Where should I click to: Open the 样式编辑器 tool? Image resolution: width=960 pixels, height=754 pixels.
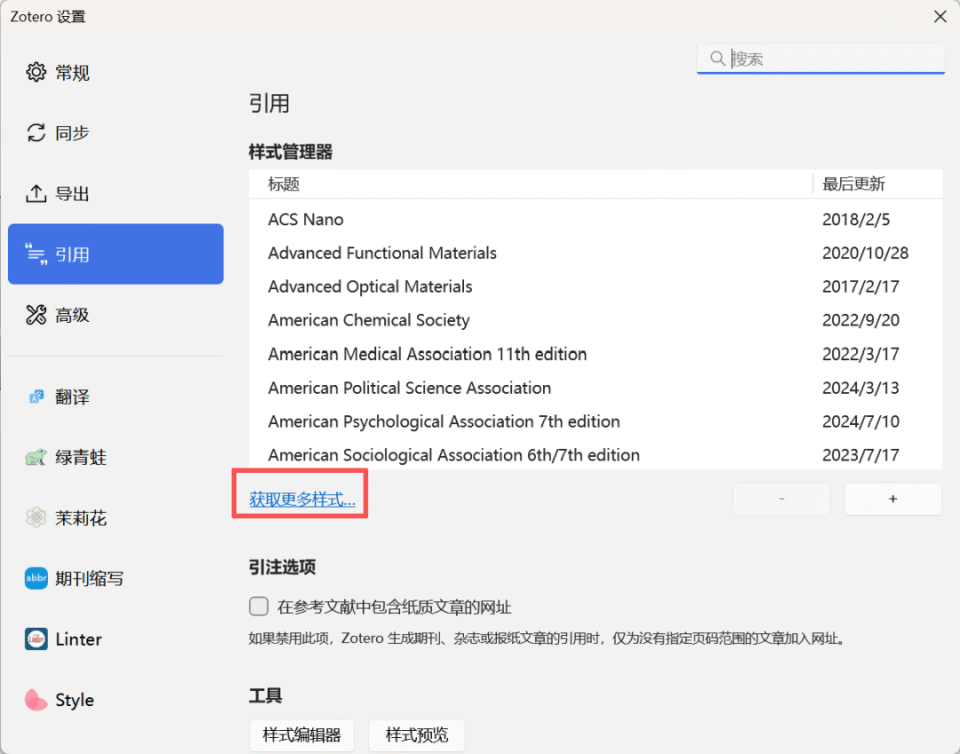click(302, 735)
